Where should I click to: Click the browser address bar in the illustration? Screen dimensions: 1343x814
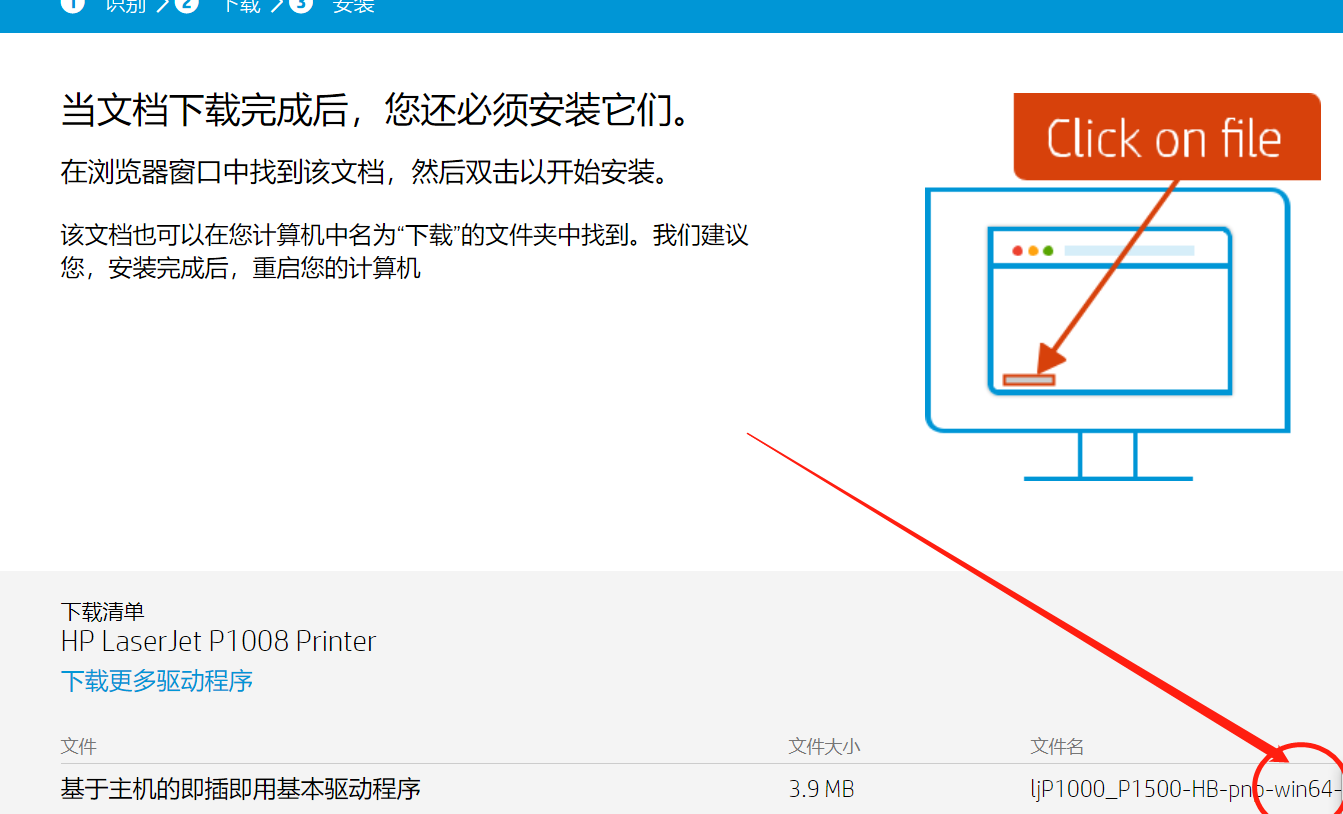click(x=1130, y=250)
